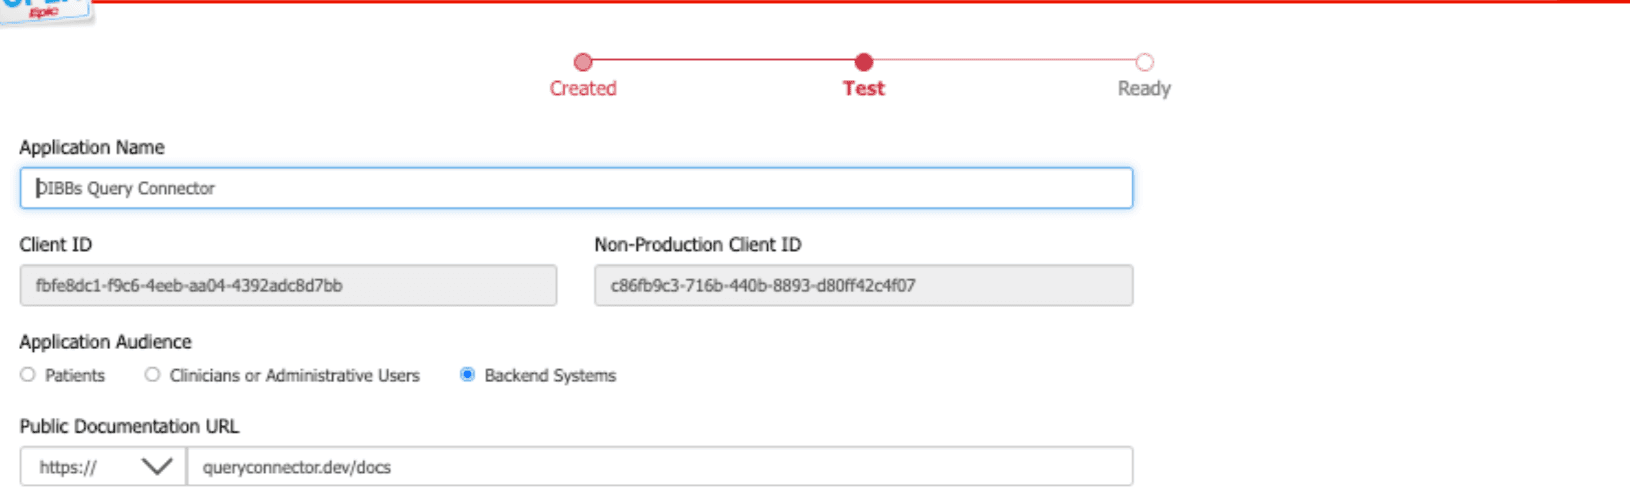
Task: Click Clinicians or Administrative Users label text
Action: tap(295, 376)
